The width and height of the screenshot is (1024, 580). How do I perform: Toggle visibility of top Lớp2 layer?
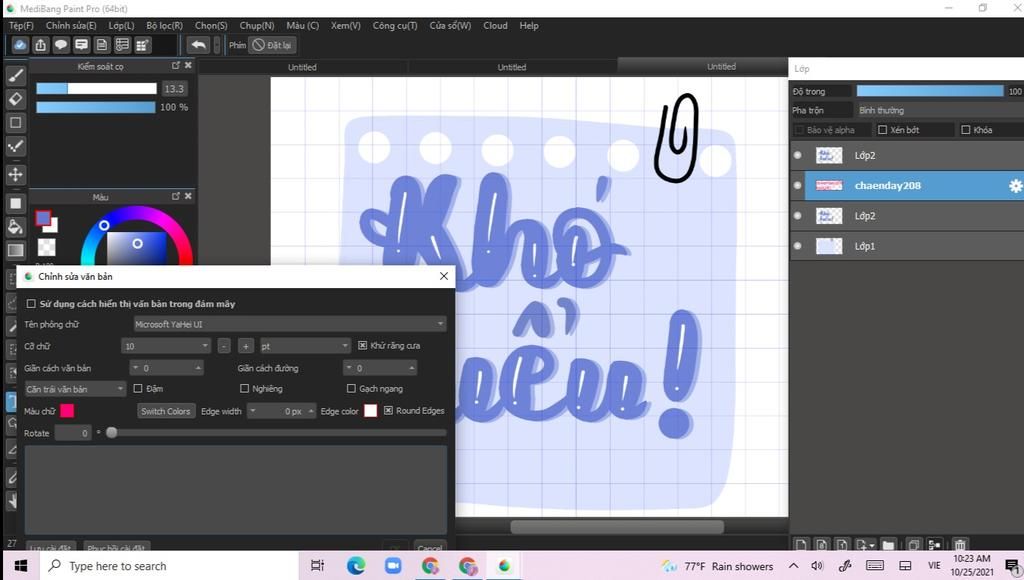pyautogui.click(x=797, y=155)
